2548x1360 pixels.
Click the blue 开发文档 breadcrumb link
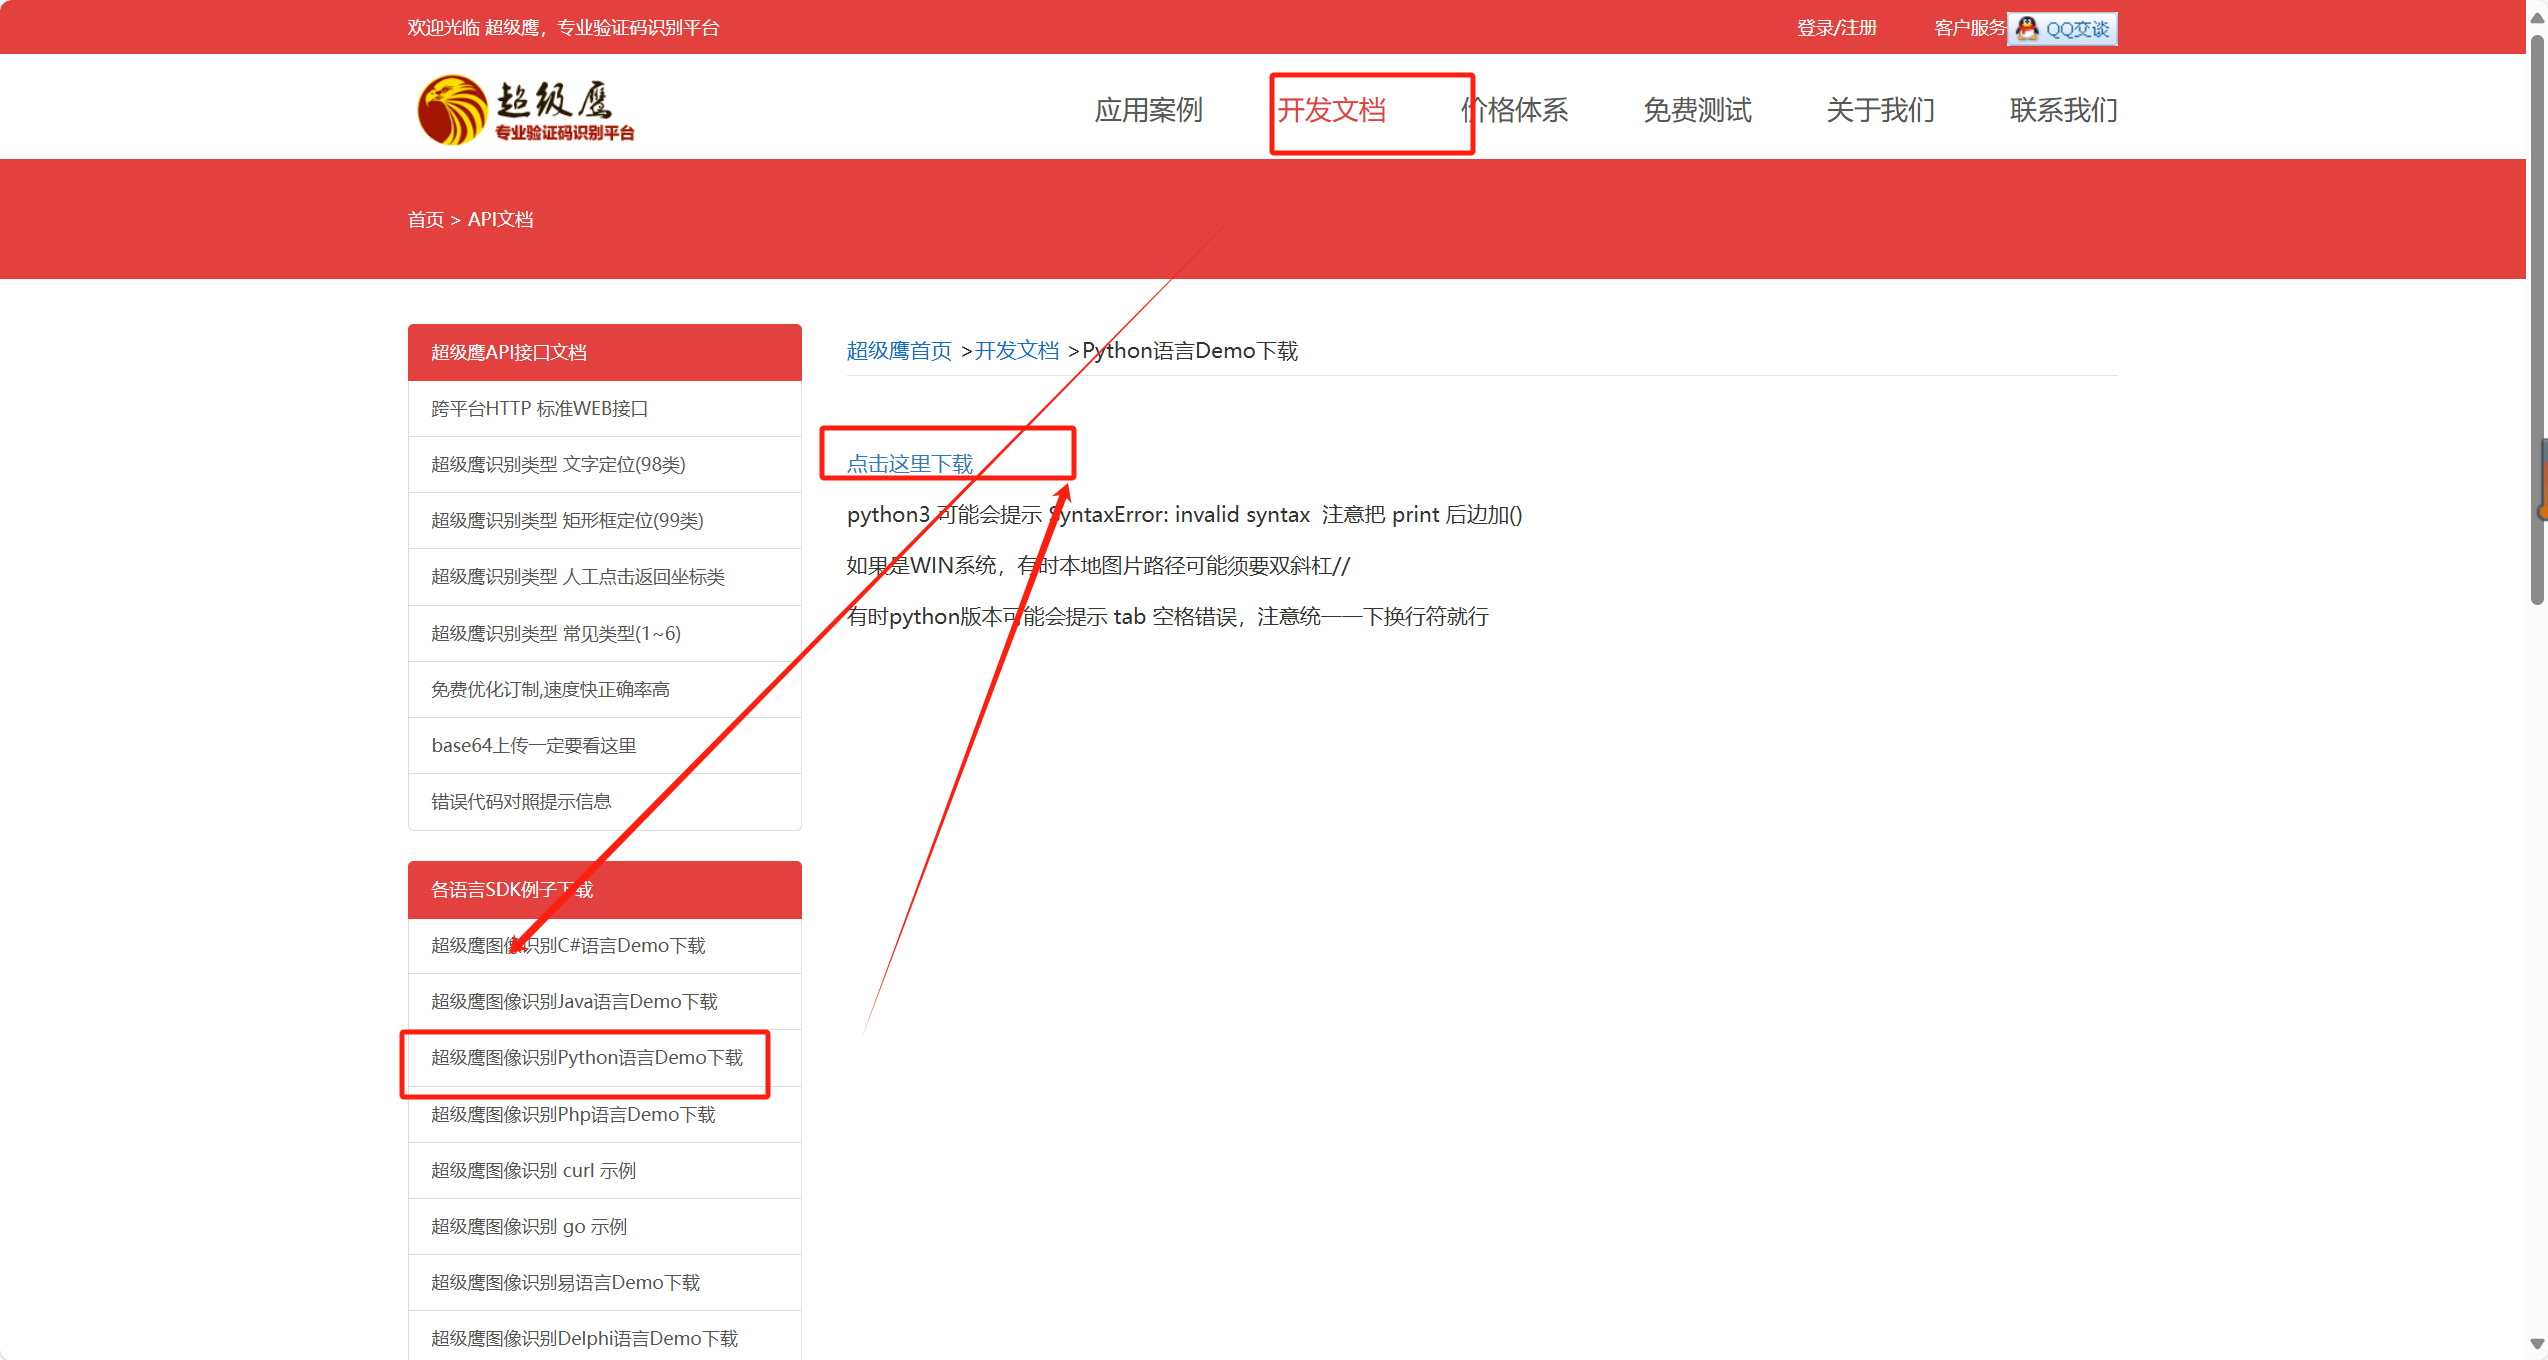(1017, 351)
